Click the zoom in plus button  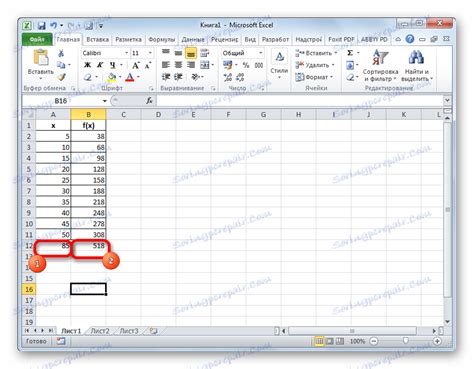click(437, 341)
